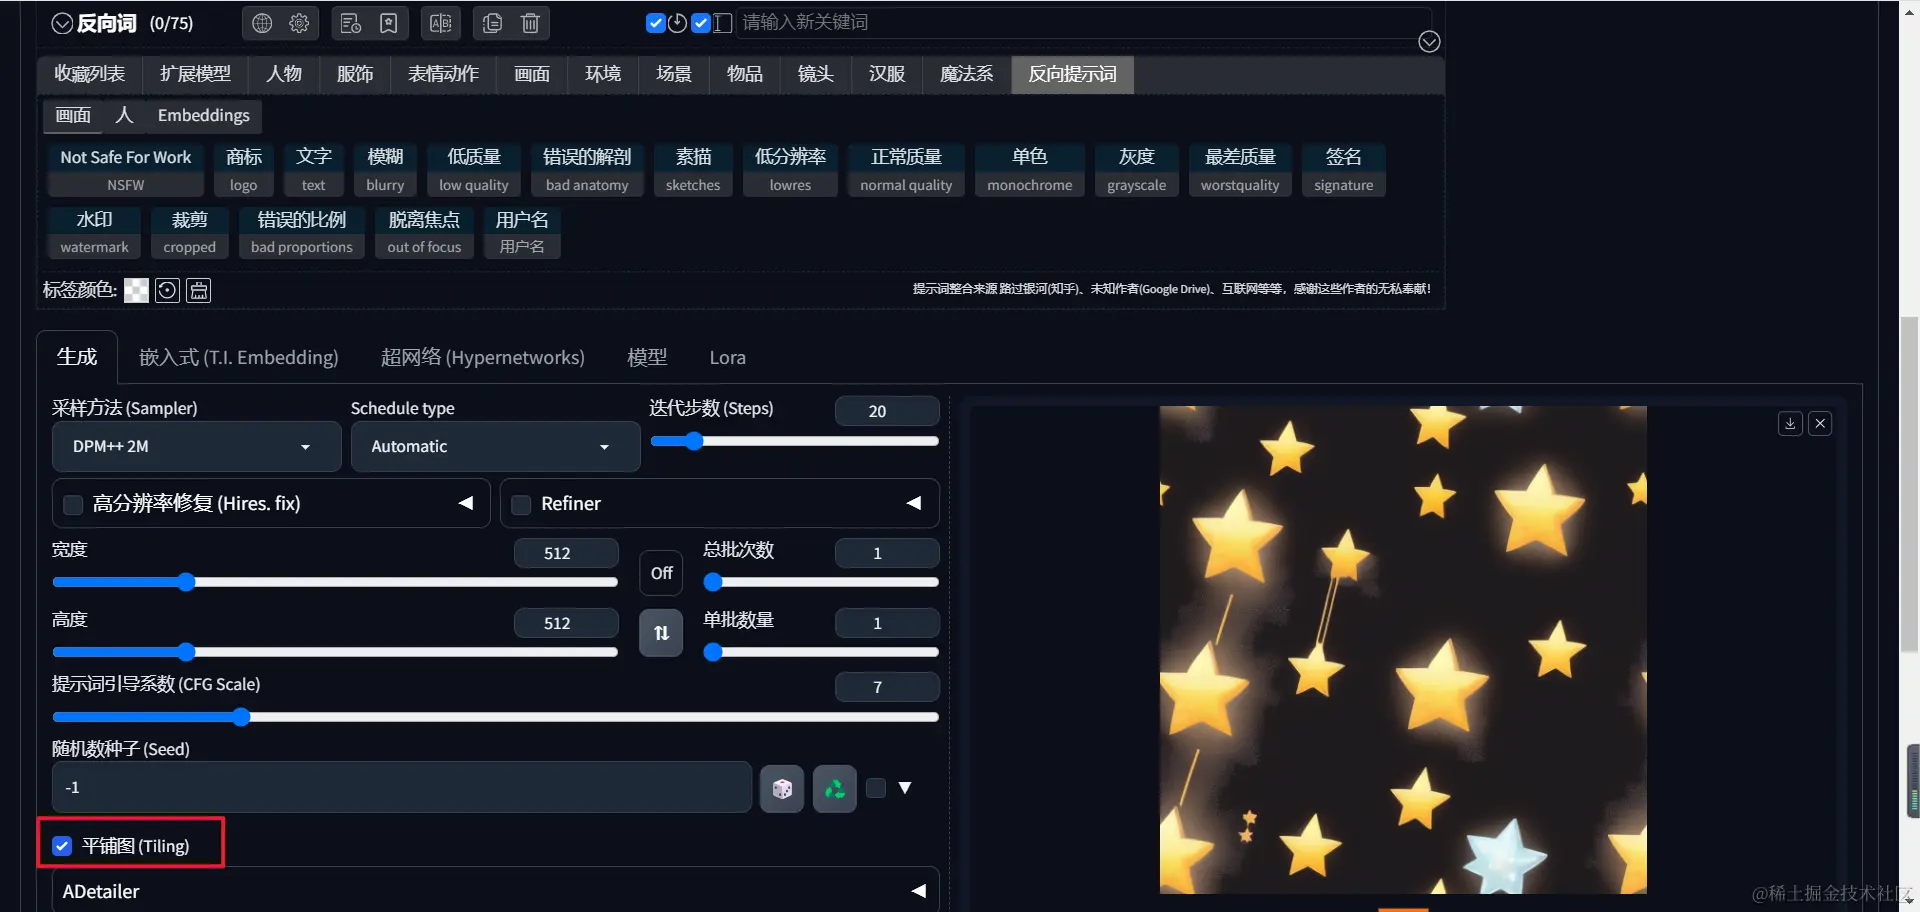1920x912 pixels.
Task: Enable the 高分辨率修复 (Hires. fix) checkbox
Action: point(73,504)
